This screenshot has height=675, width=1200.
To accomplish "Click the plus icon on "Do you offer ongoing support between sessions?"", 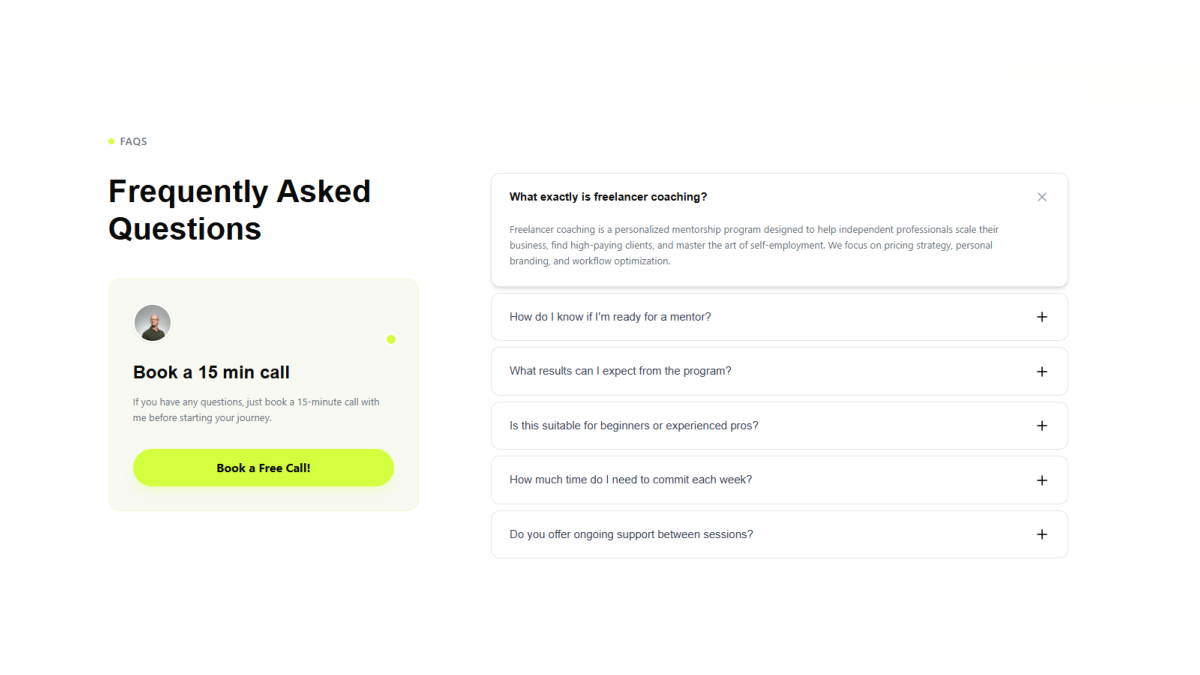I will point(1041,534).
